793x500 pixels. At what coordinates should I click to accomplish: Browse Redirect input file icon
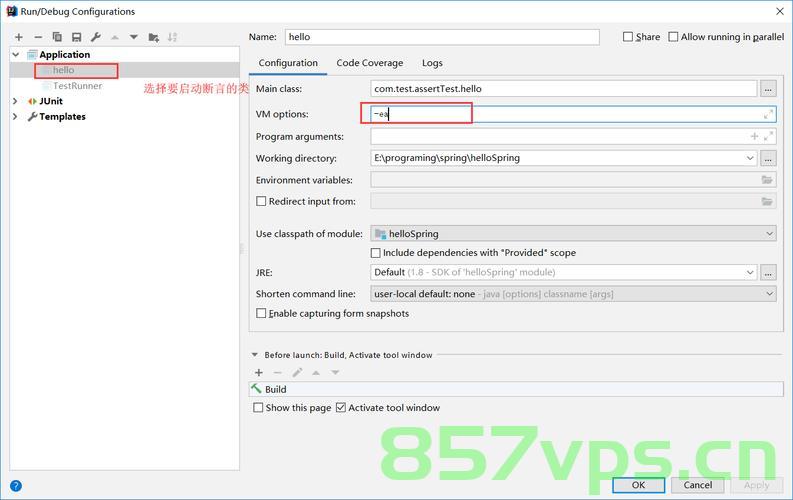coord(767,201)
